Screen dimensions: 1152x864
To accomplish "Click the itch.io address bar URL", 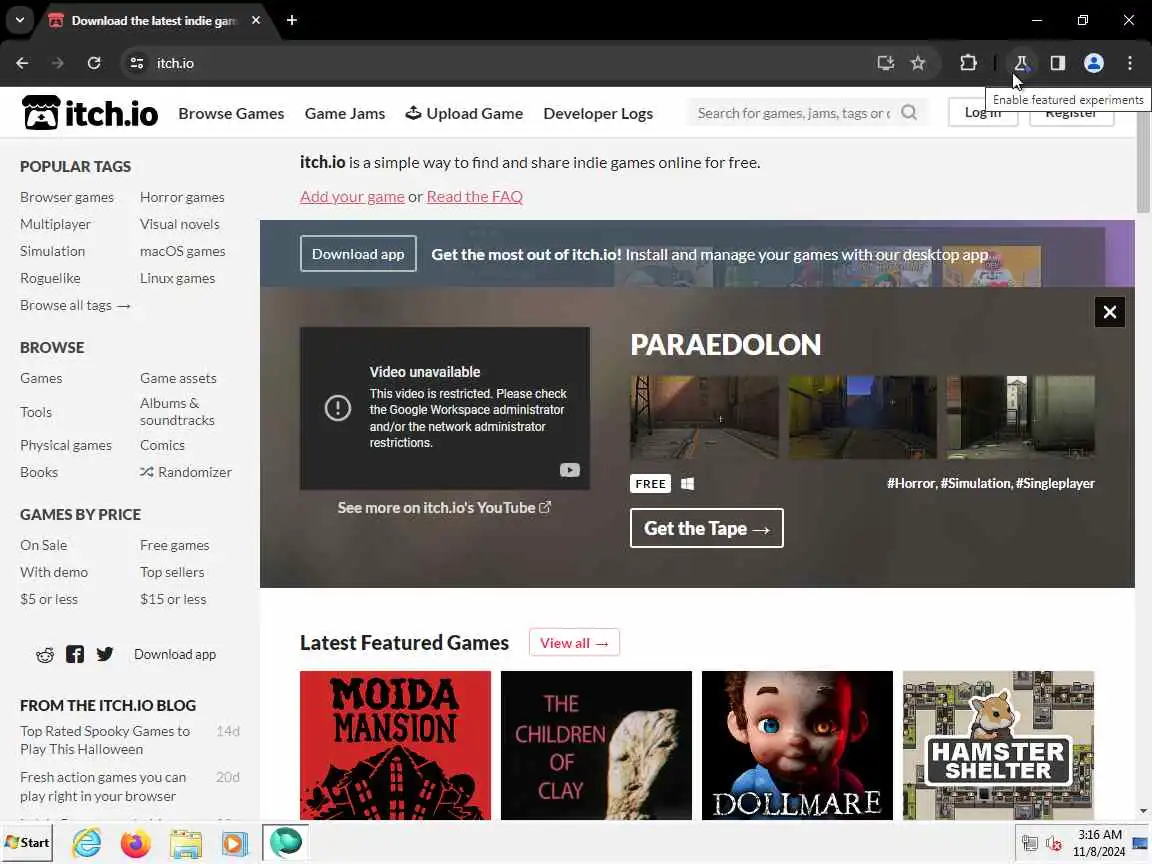I will (x=176, y=63).
